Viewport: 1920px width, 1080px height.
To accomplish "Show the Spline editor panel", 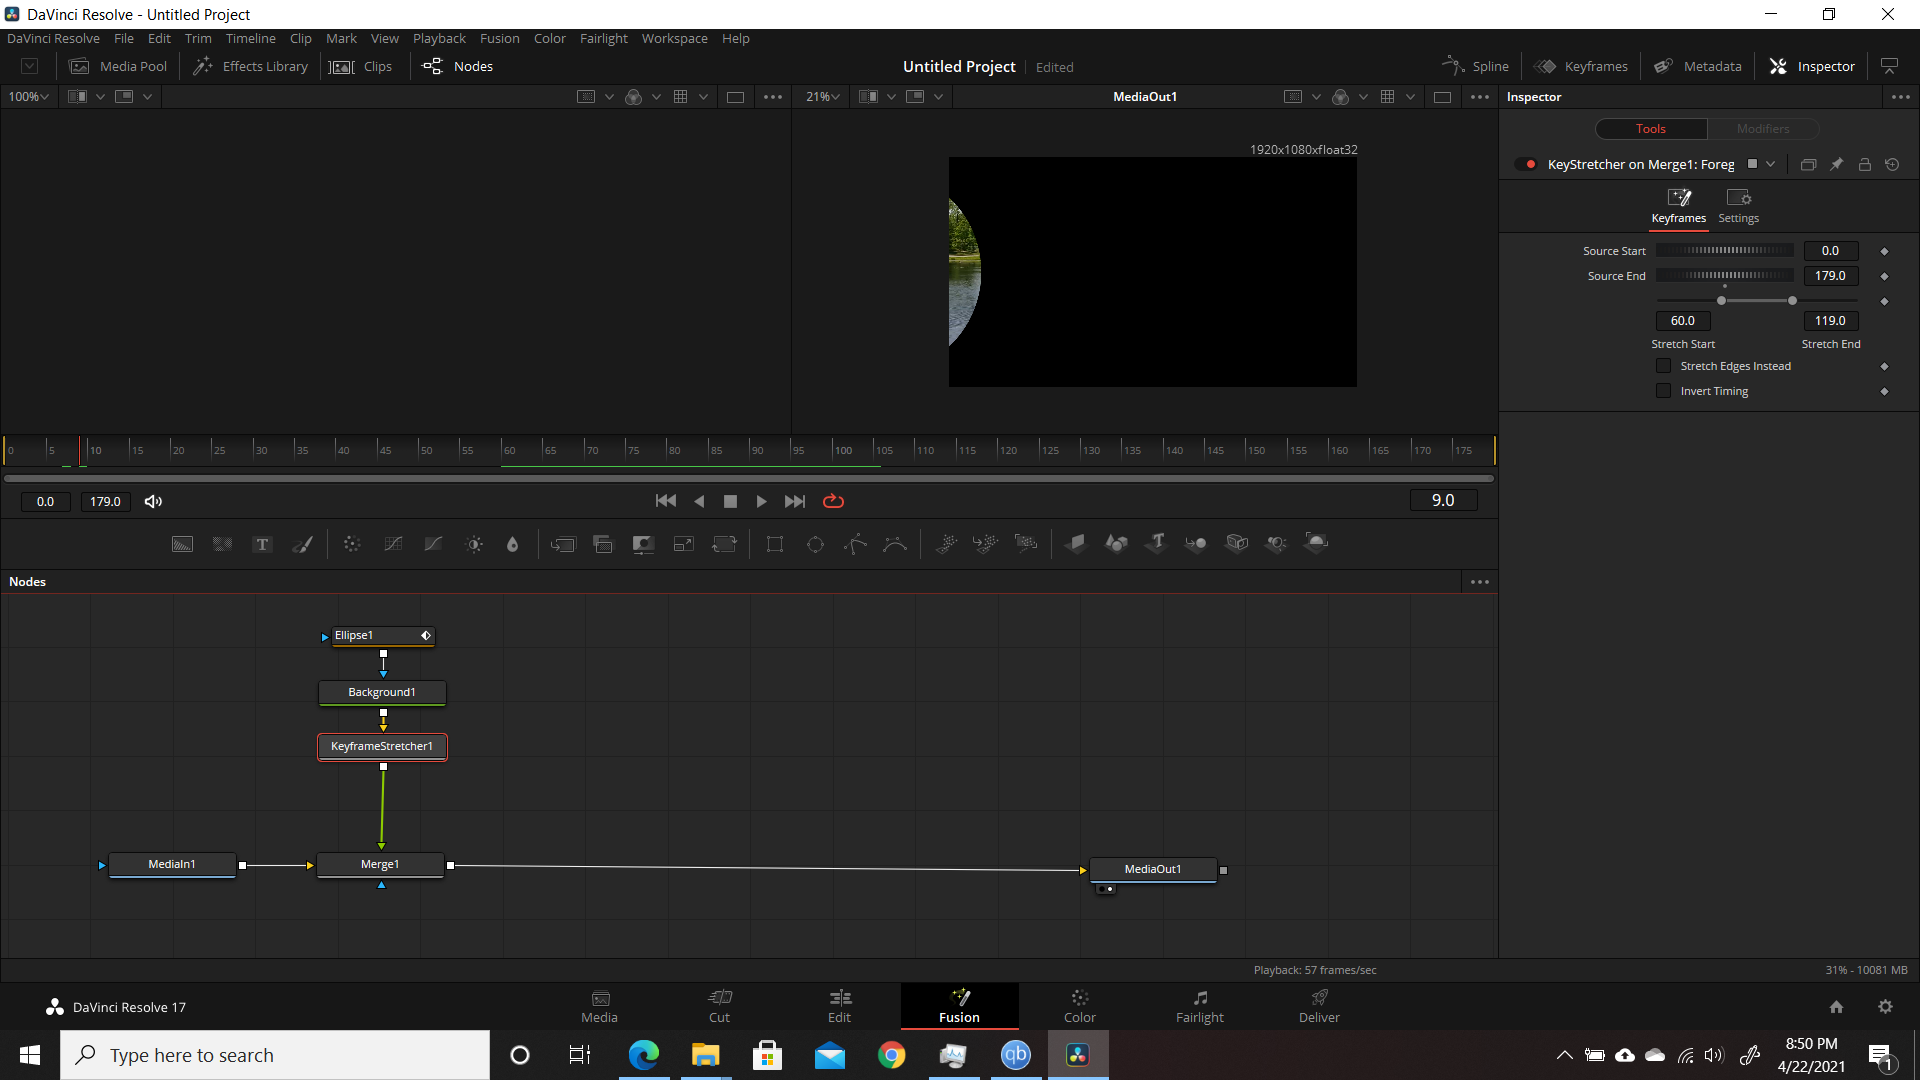I will pyautogui.click(x=1476, y=66).
